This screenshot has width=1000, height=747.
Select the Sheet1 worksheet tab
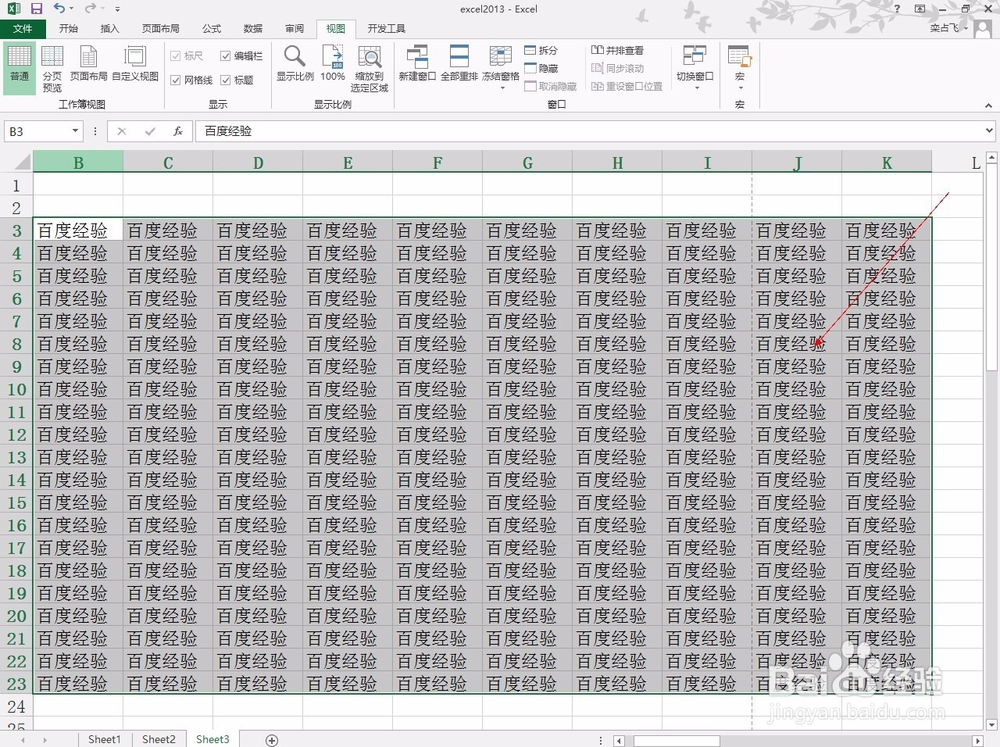104,739
